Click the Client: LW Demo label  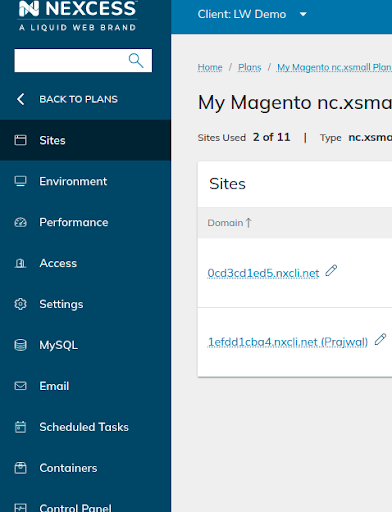coord(242,14)
